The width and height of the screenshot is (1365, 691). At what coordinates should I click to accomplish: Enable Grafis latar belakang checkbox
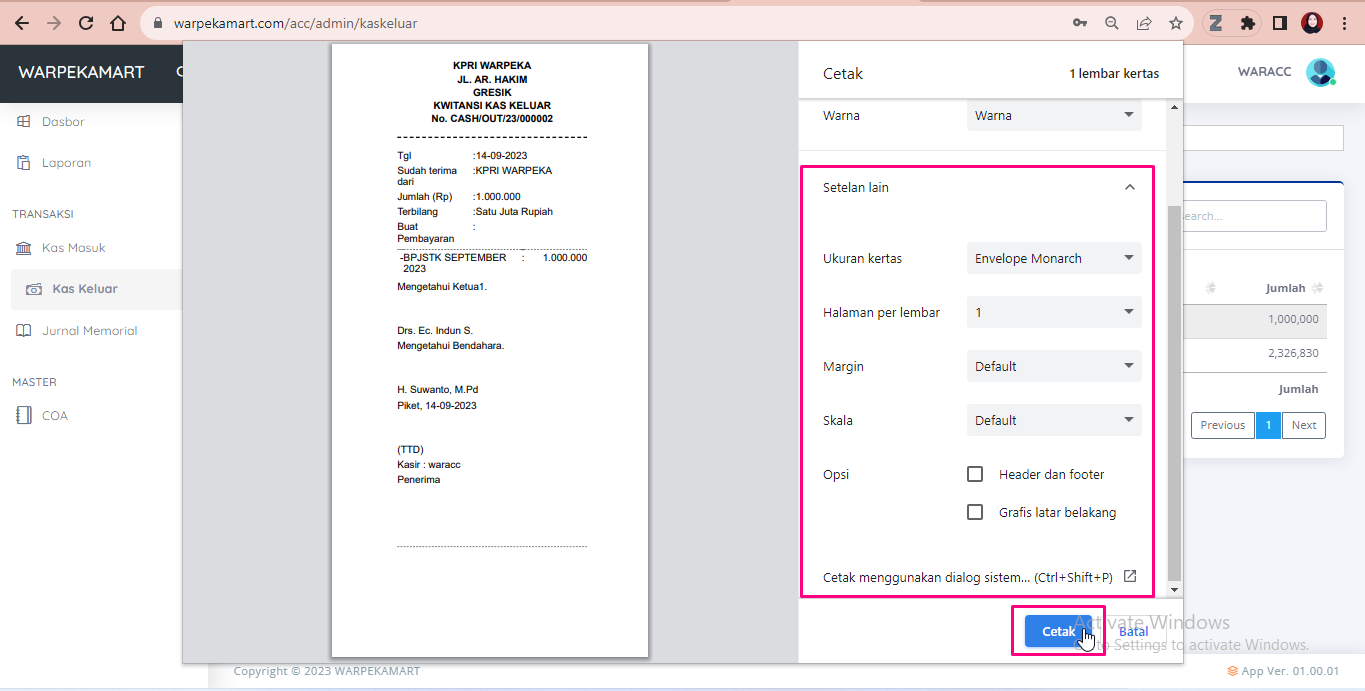click(975, 512)
